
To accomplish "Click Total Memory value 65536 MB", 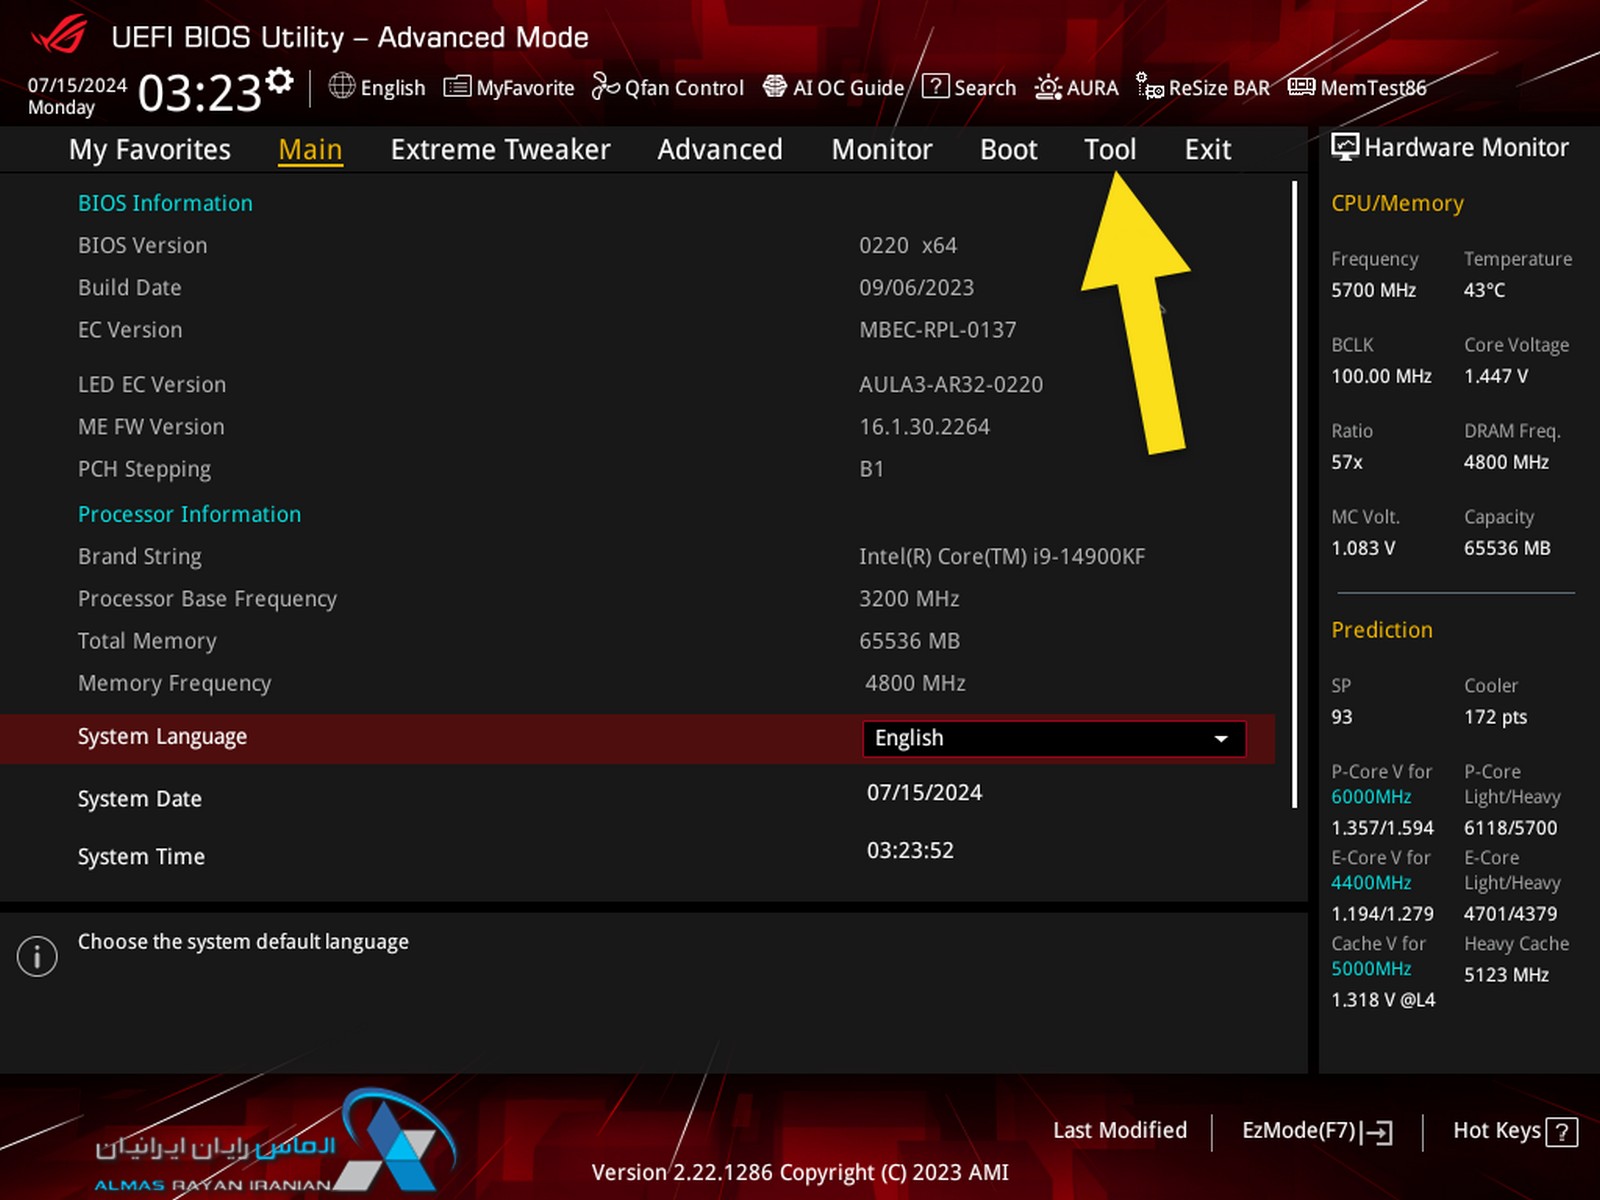I will pos(909,641).
